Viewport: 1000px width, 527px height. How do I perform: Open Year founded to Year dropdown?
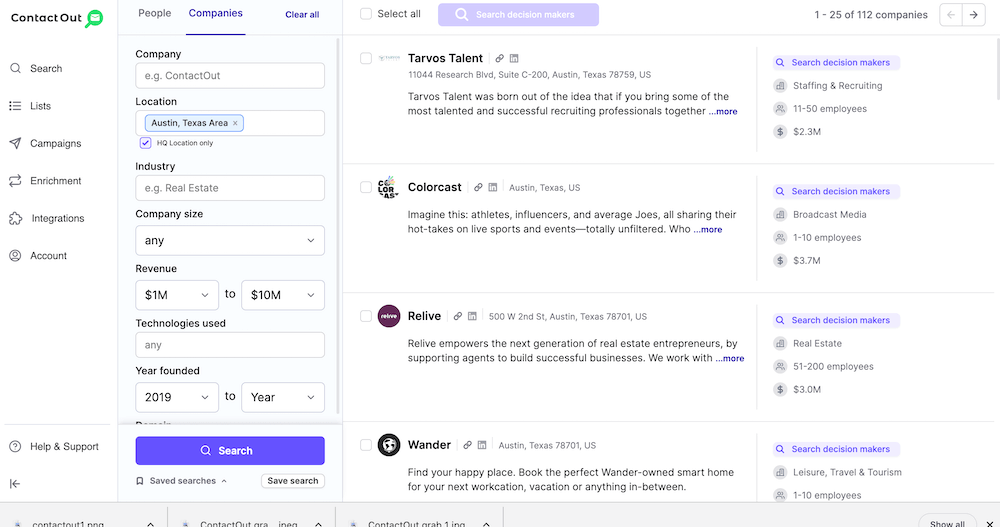tap(283, 397)
